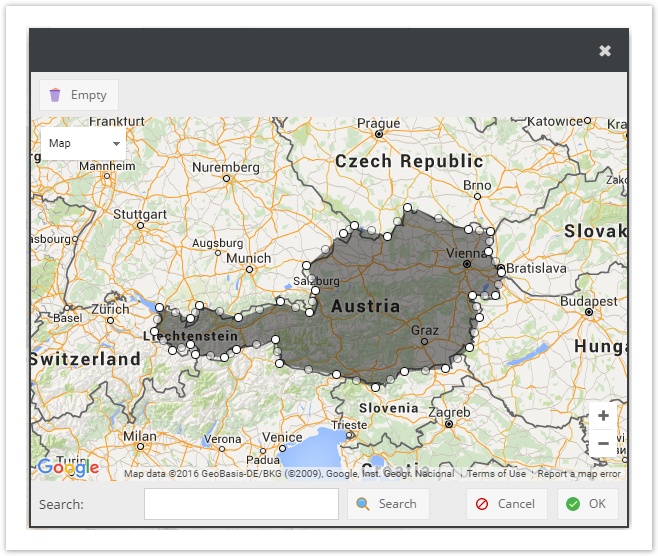Image resolution: width=658 pixels, height=556 pixels.
Task: Click the Budapest city marker
Action: pyautogui.click(x=589, y=312)
